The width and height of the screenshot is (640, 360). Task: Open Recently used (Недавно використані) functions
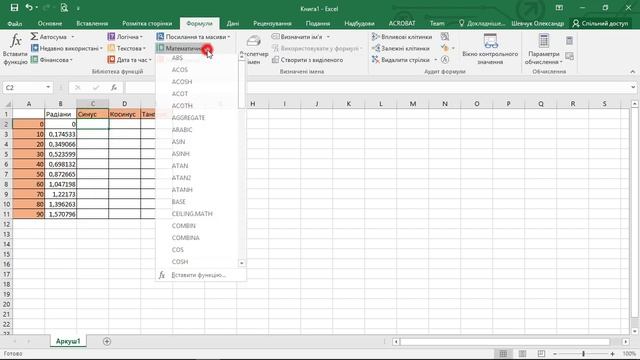coord(67,48)
